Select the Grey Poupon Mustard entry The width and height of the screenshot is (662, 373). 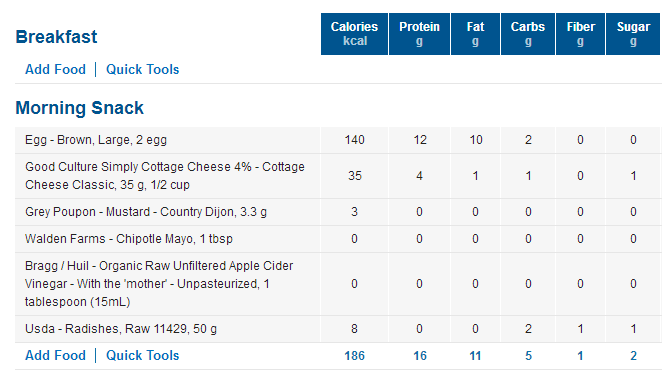pos(146,212)
